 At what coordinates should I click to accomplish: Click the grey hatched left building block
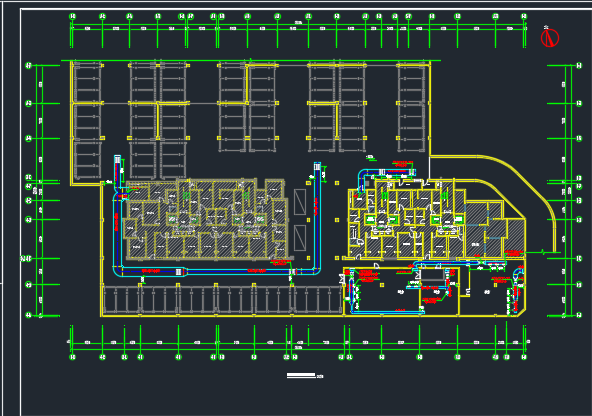point(206,220)
